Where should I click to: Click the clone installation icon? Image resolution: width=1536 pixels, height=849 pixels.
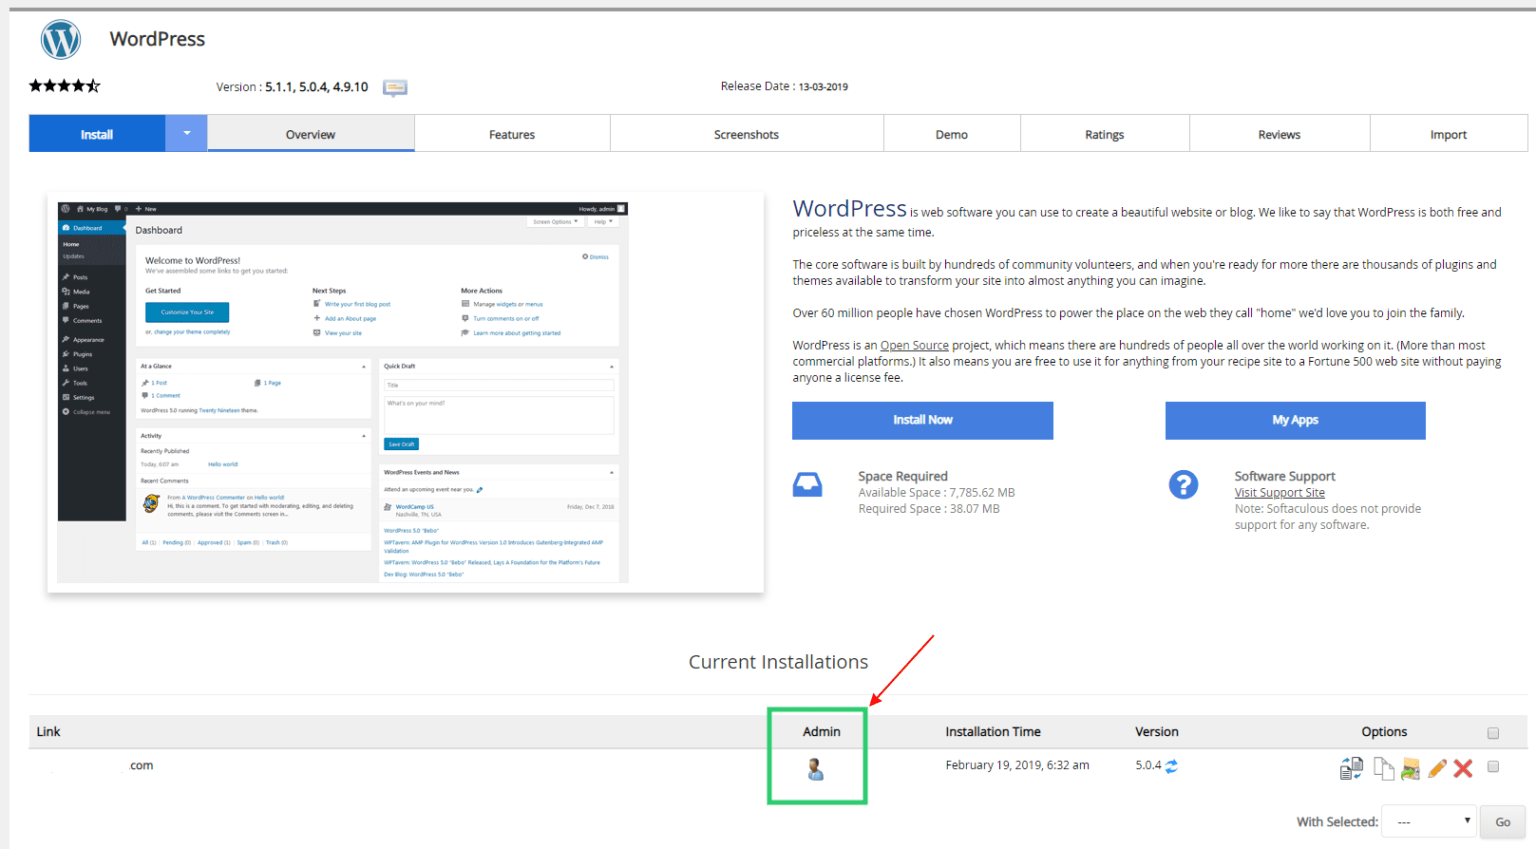pyautogui.click(x=1383, y=768)
